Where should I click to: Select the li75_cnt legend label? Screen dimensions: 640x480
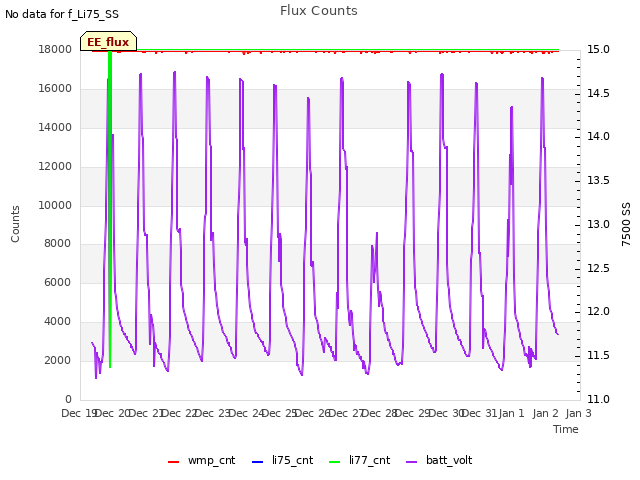click(292, 460)
